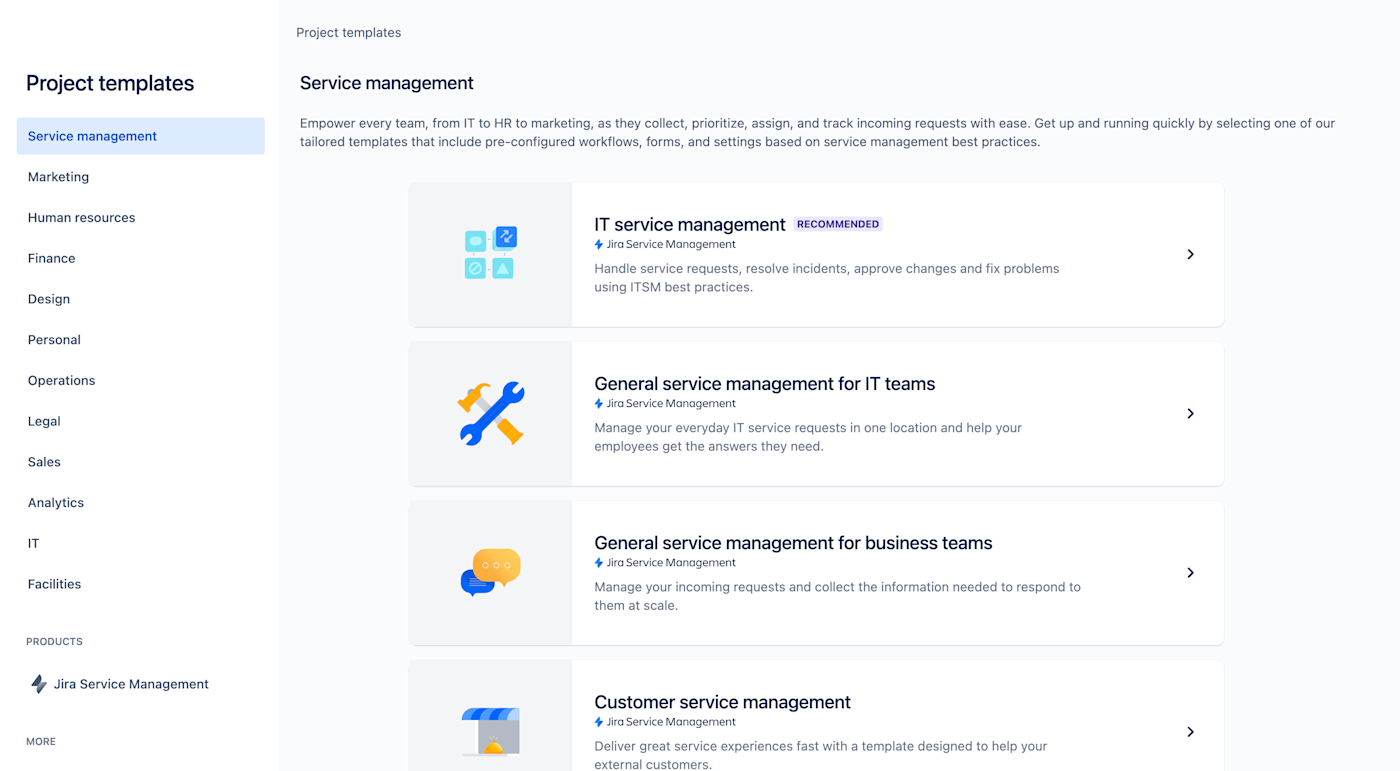The height and width of the screenshot is (771, 1400).
Task: Click the lightning icon under Customer service management
Action: pos(599,722)
